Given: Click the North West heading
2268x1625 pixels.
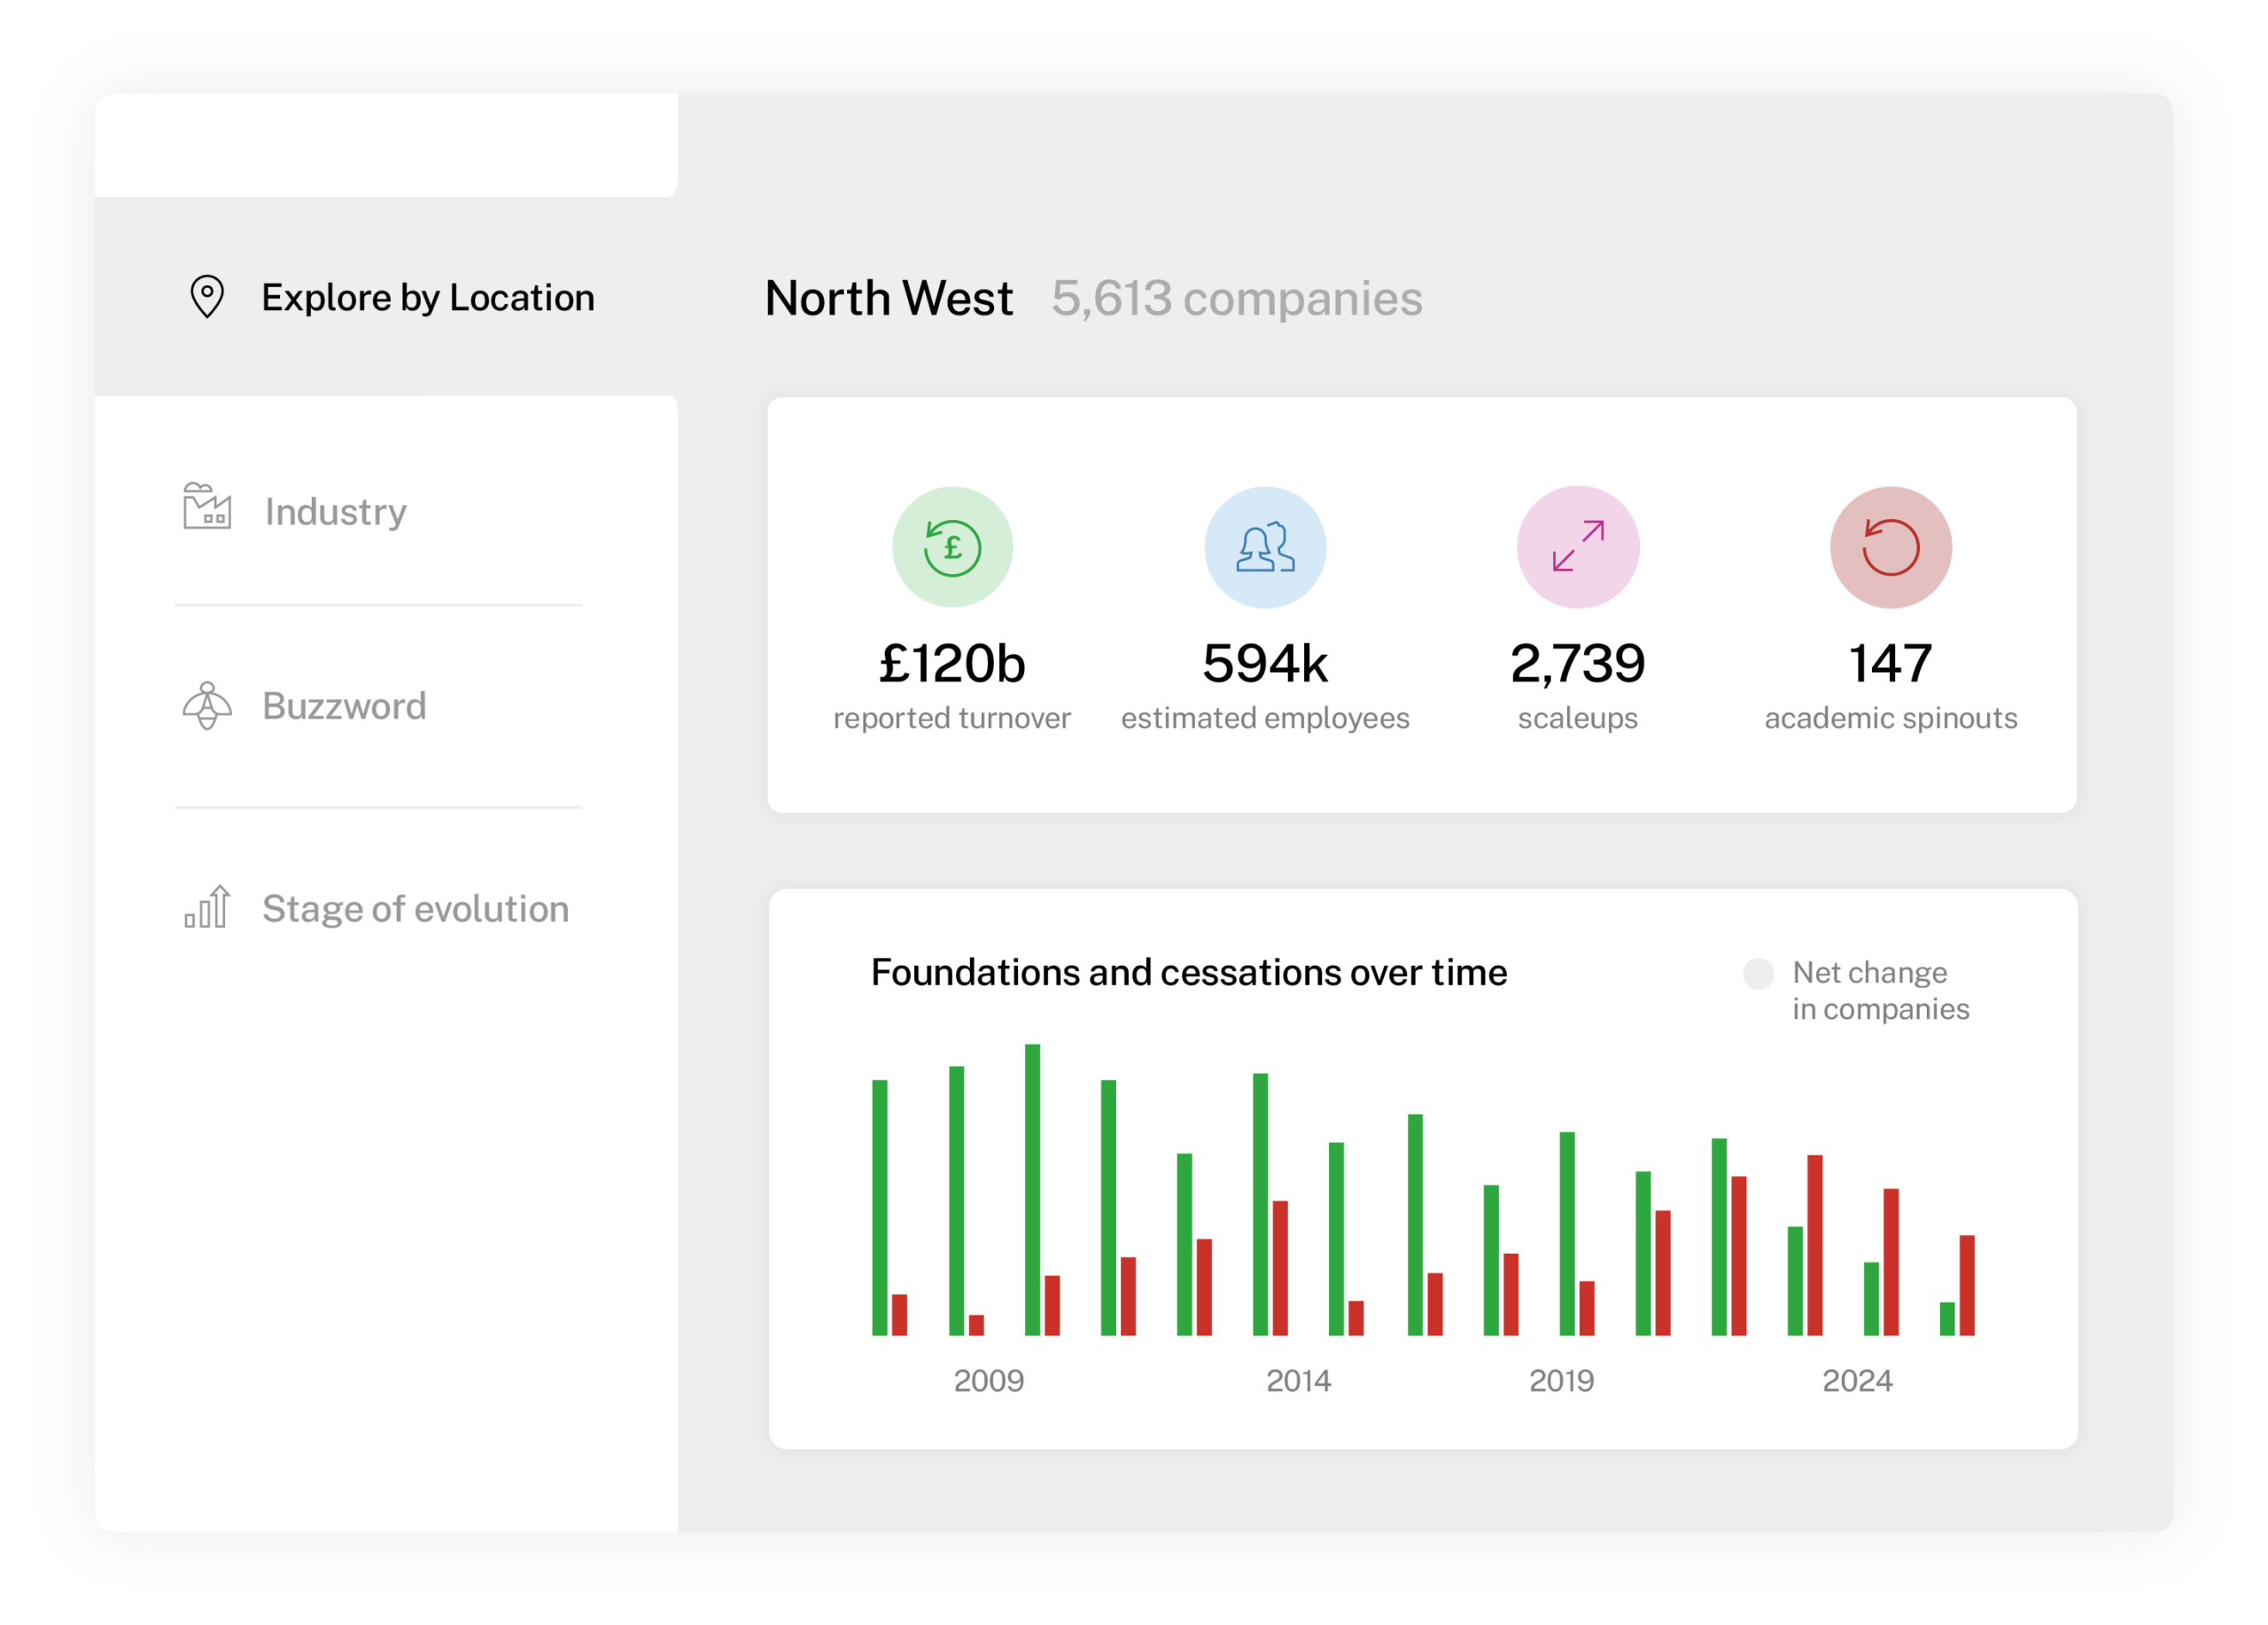Looking at the screenshot, I should point(889,298).
